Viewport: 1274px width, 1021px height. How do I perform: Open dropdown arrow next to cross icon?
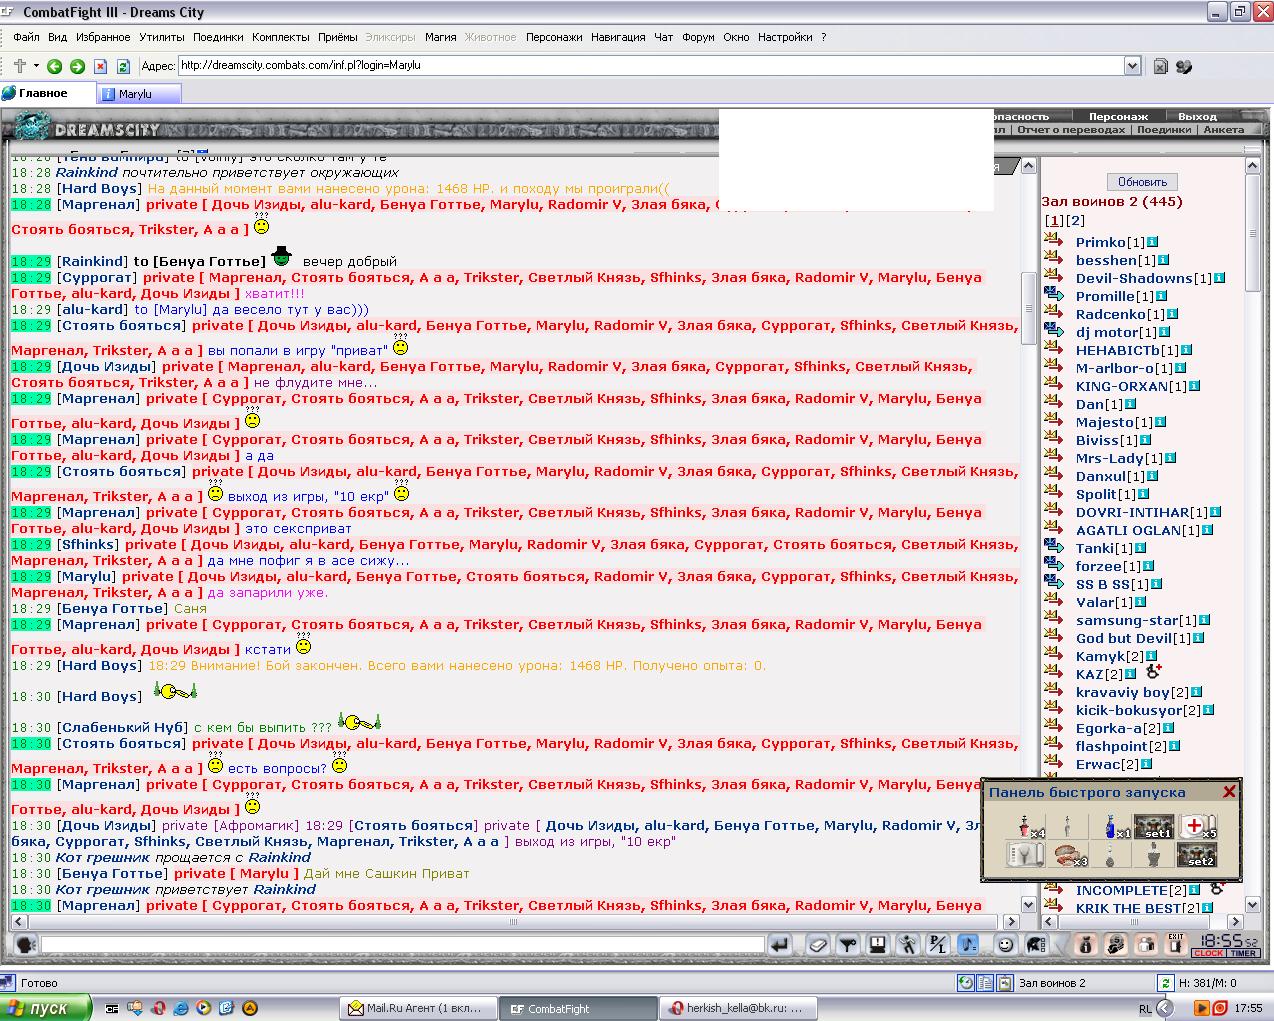pos(36,66)
